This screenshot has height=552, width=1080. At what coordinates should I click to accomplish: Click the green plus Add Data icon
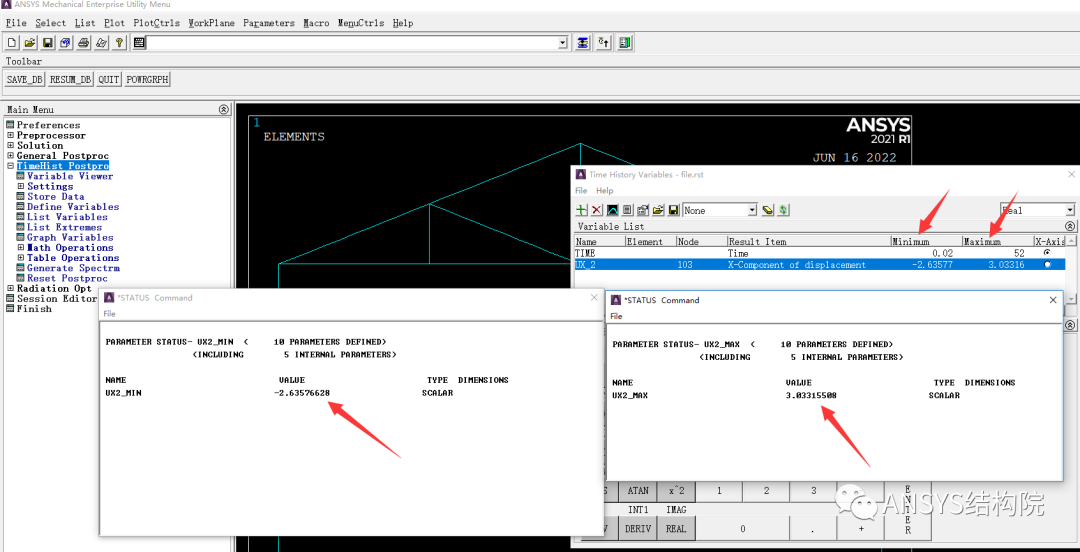pyautogui.click(x=582, y=210)
